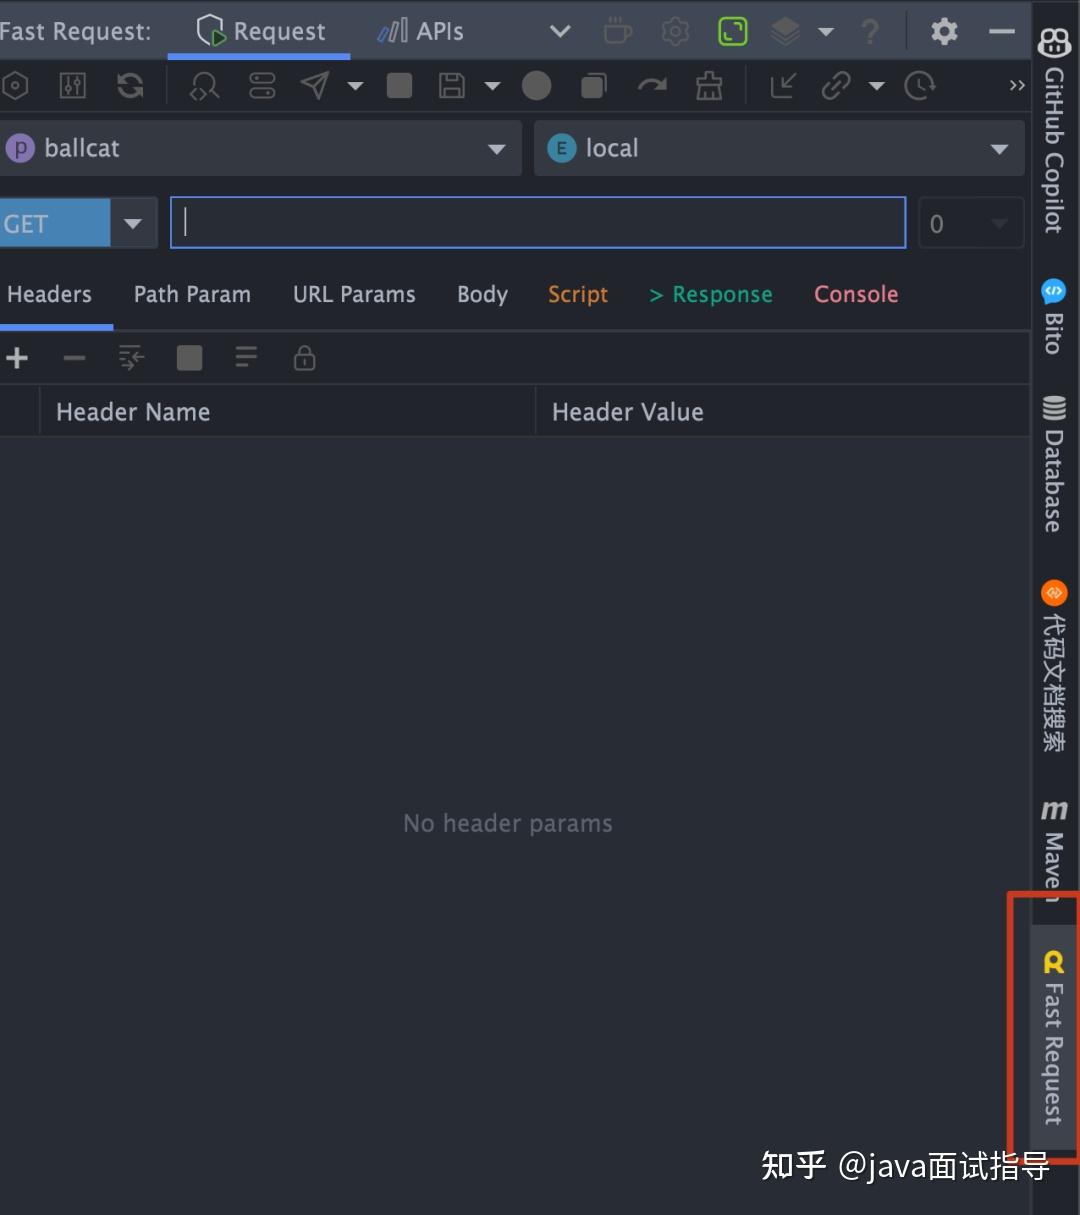Remove header row with minus icon
Viewport: 1080px width, 1215px height.
74,358
